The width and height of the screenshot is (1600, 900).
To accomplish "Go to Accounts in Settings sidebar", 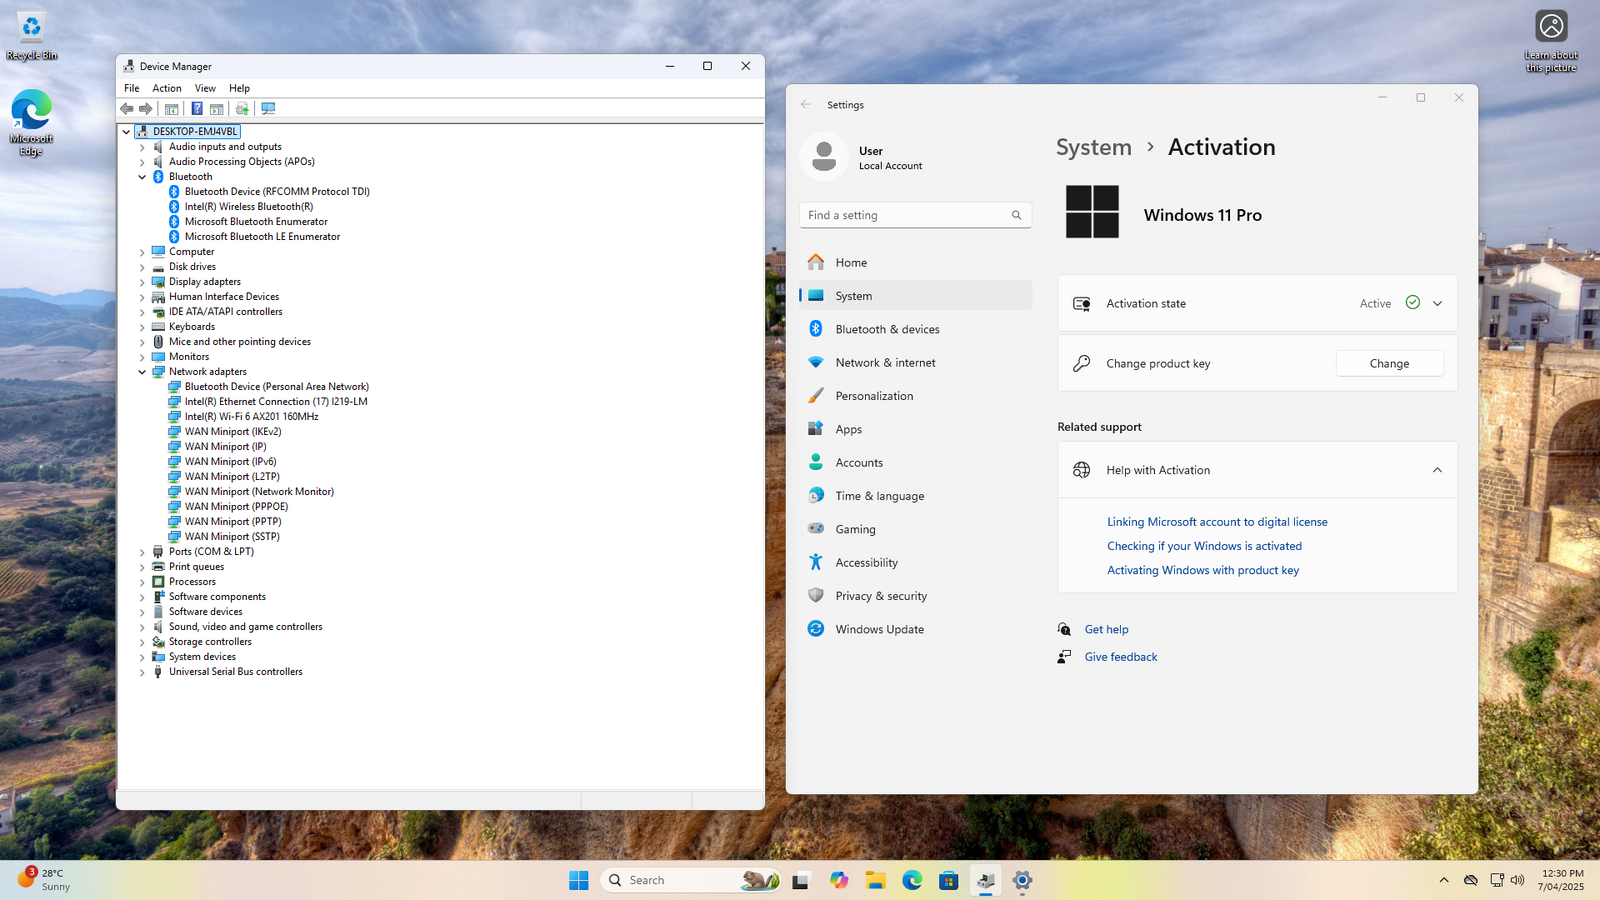I will point(916,462).
